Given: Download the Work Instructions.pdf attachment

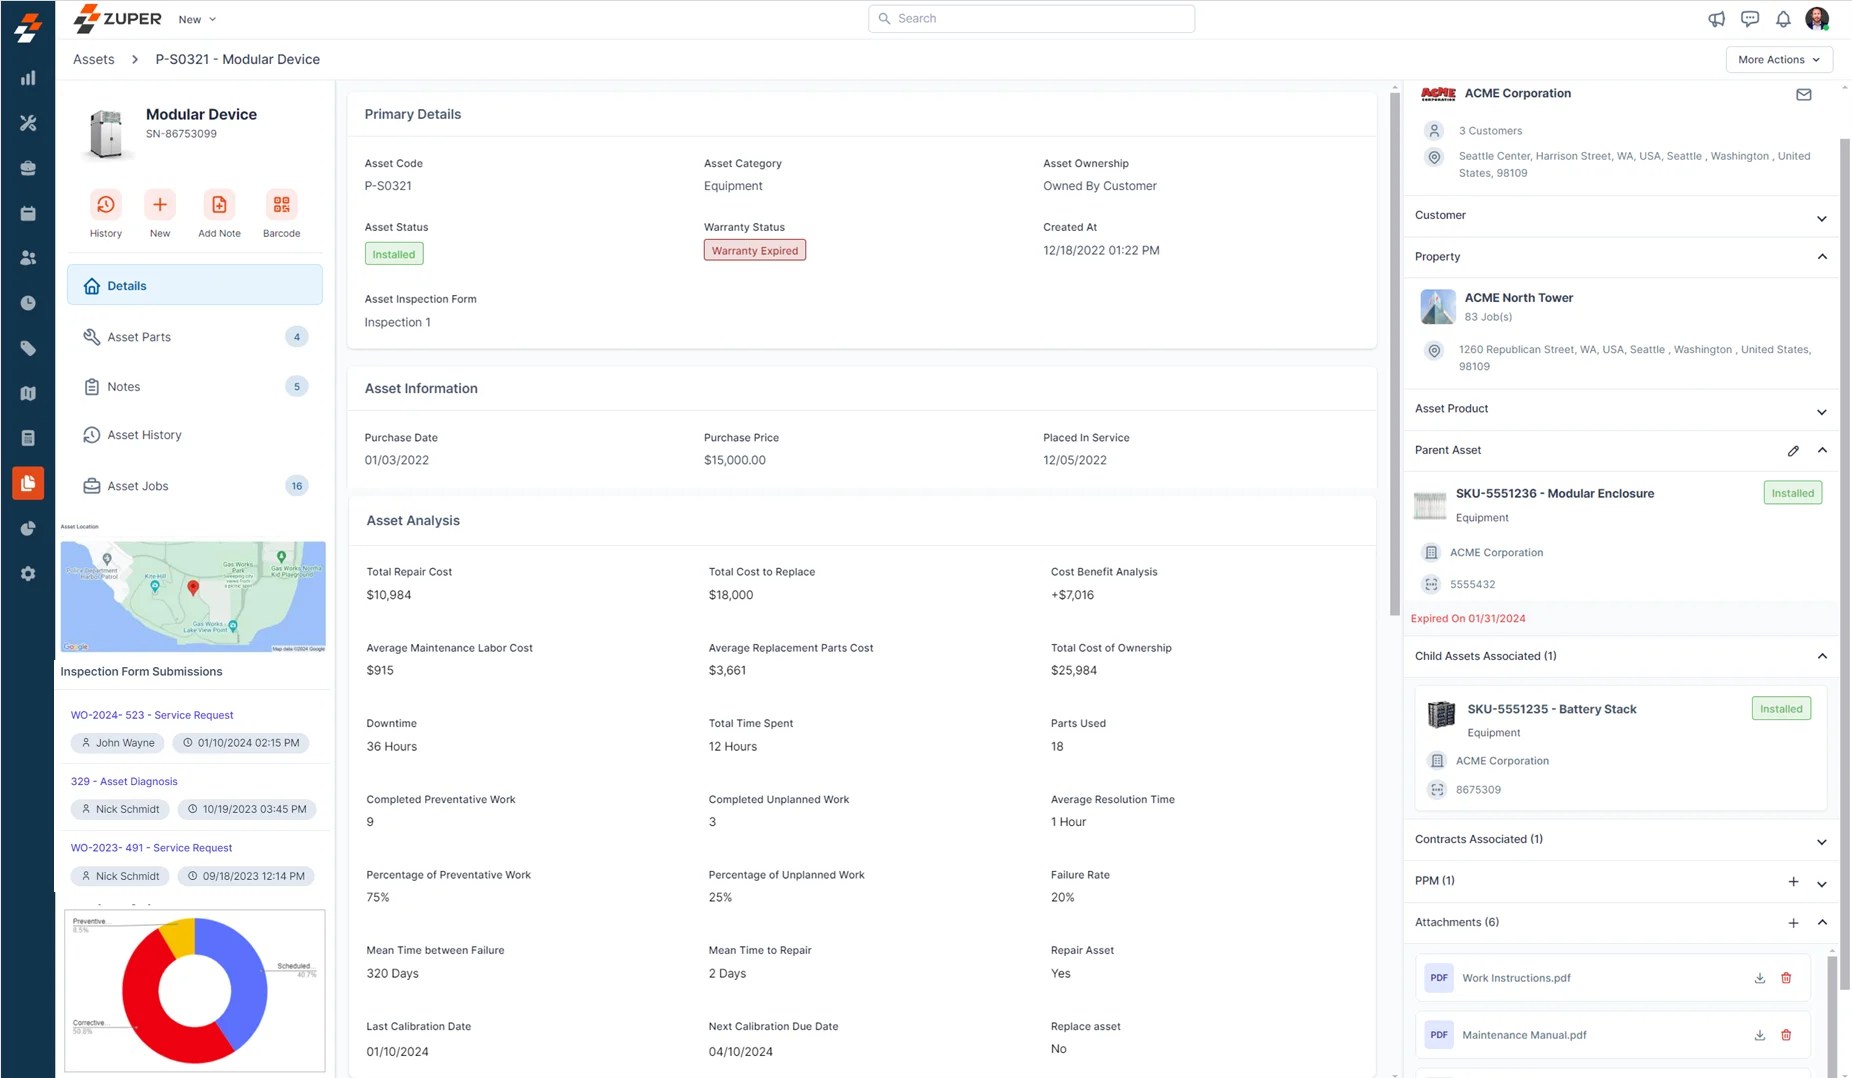Looking at the screenshot, I should 1759,978.
